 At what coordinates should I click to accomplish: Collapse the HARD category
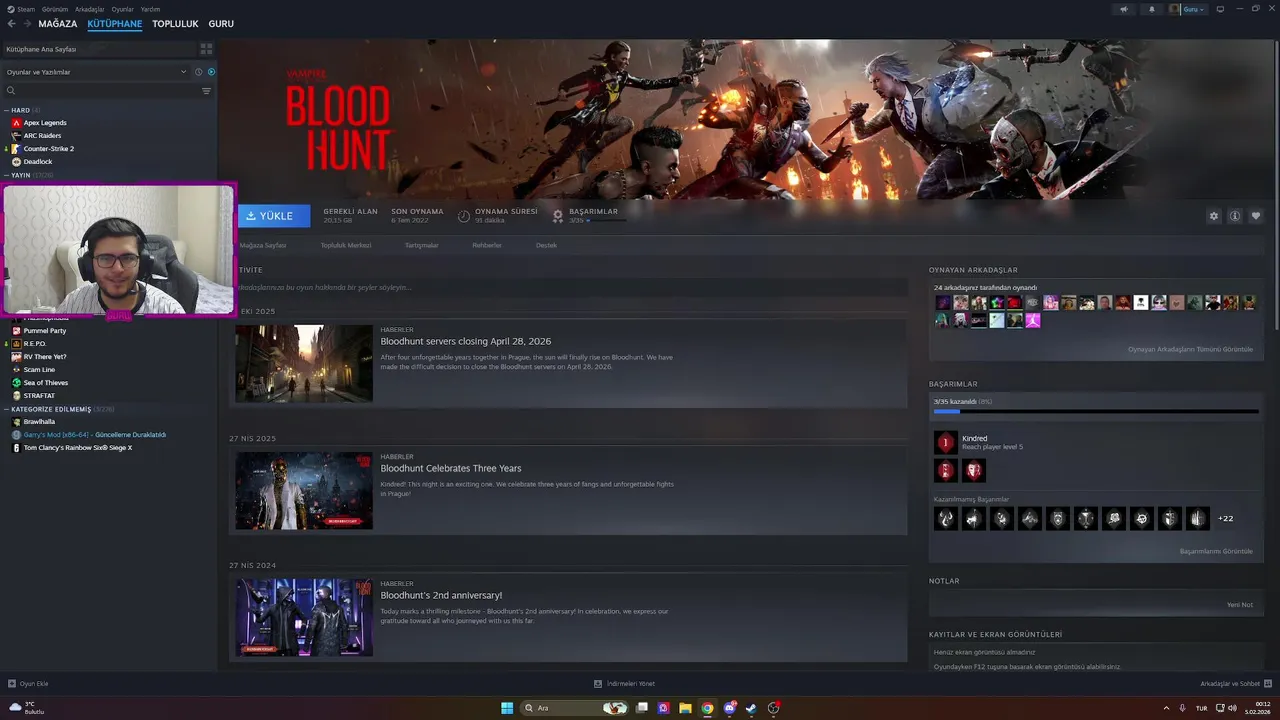click(x=20, y=110)
